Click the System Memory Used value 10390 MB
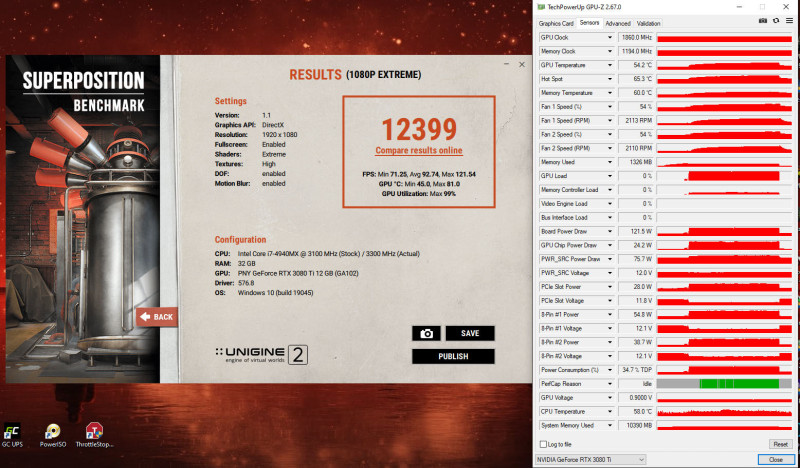Viewport: 800px width, 468px height. [636, 425]
